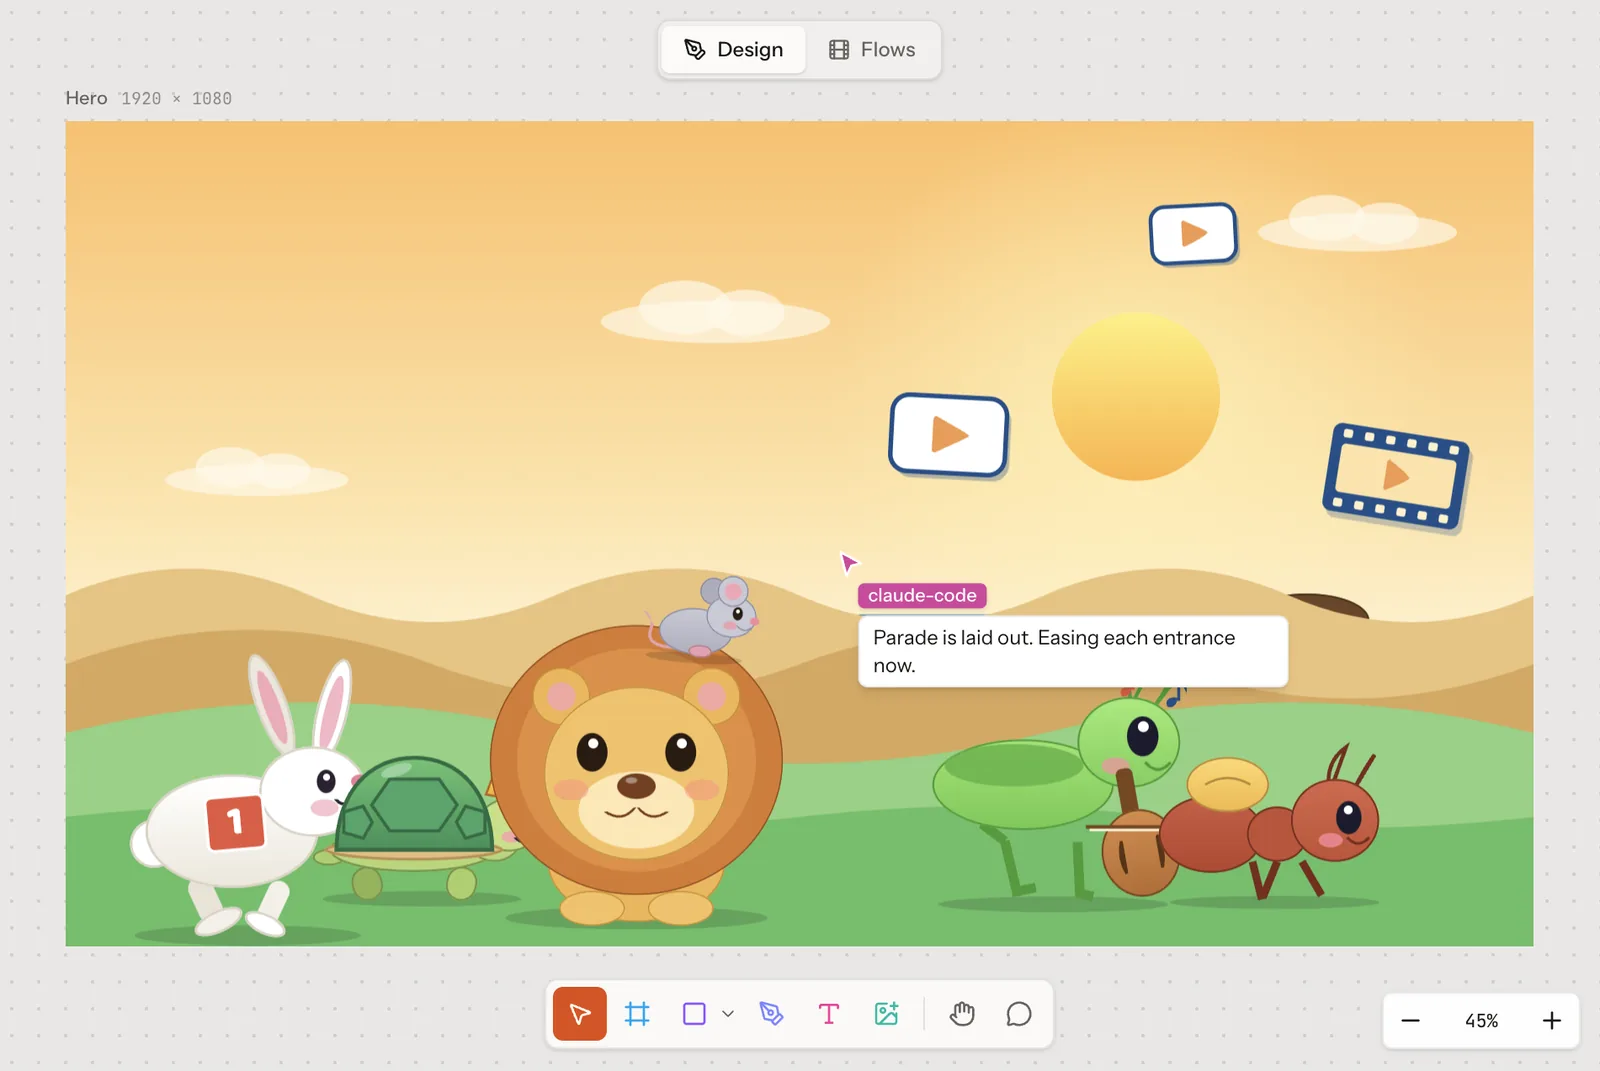Switch to the Flows tab
Screen dimensions: 1600x1071
point(872,49)
